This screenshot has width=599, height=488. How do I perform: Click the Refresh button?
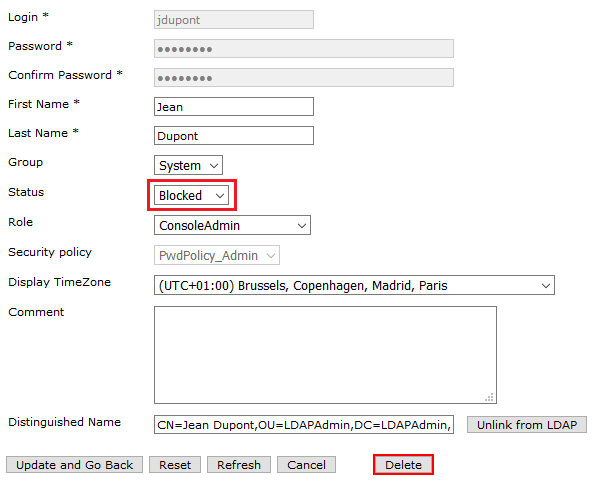[239, 465]
